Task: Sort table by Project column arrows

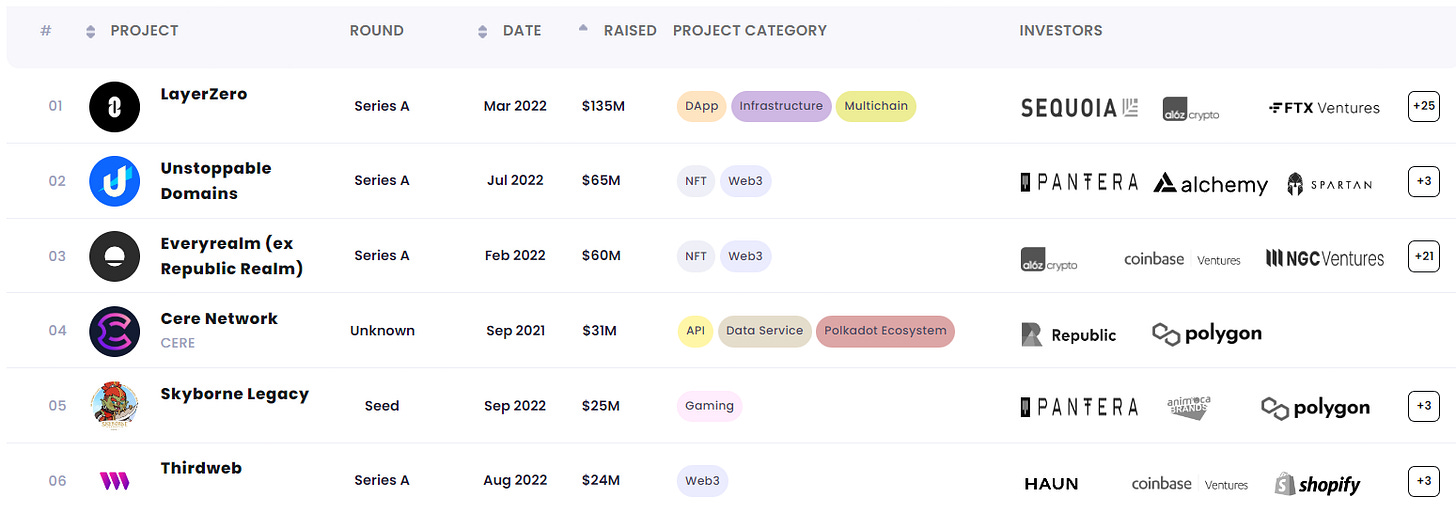Action: [x=91, y=31]
